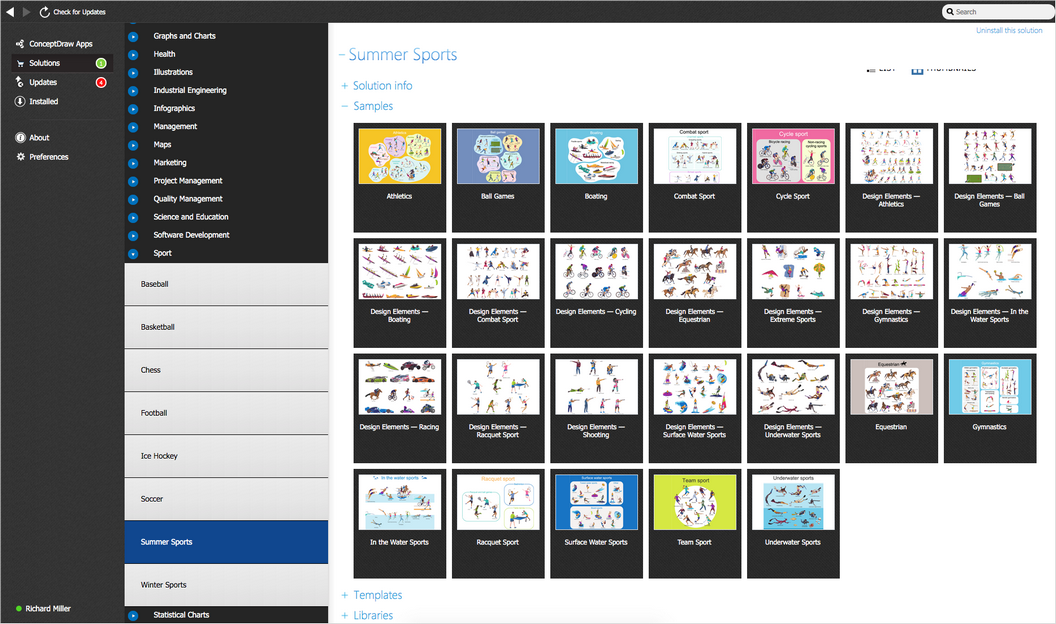This screenshot has height=624, width=1056.
Task: Open the Surface Water Sports sample
Action: (x=596, y=523)
